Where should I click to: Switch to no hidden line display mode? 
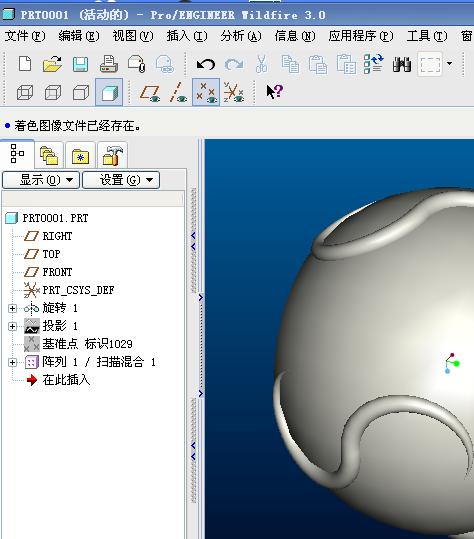[x=81, y=92]
